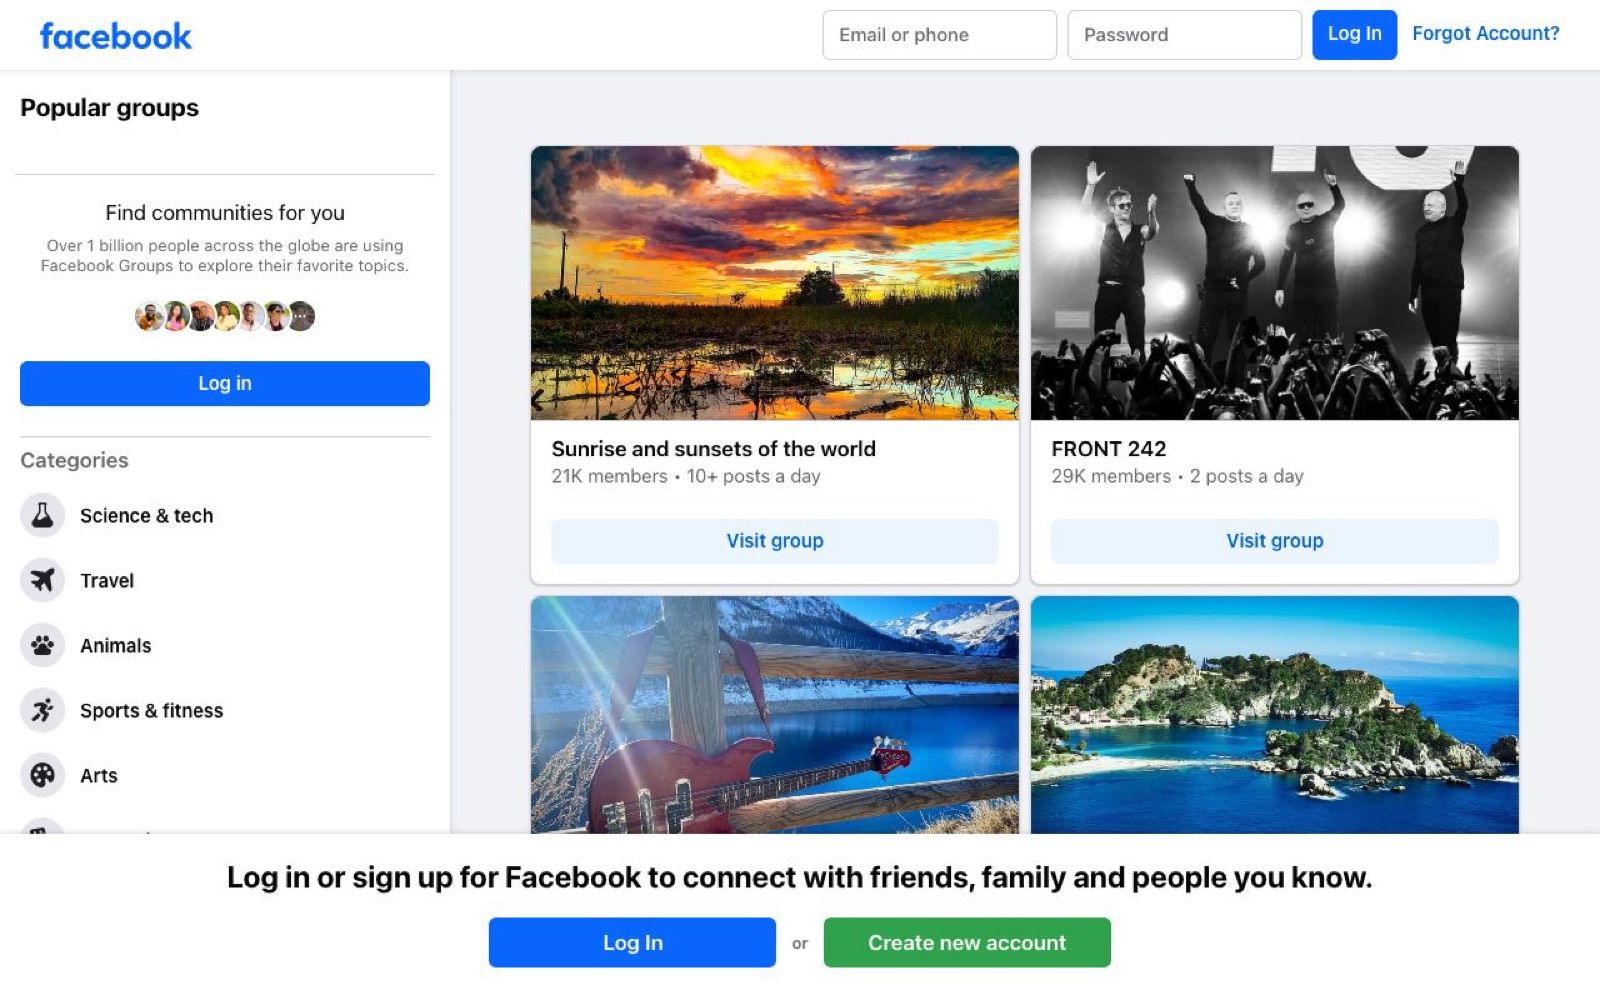This screenshot has width=1600, height=1000.
Task: Click the Facebook logo
Action: (115, 36)
